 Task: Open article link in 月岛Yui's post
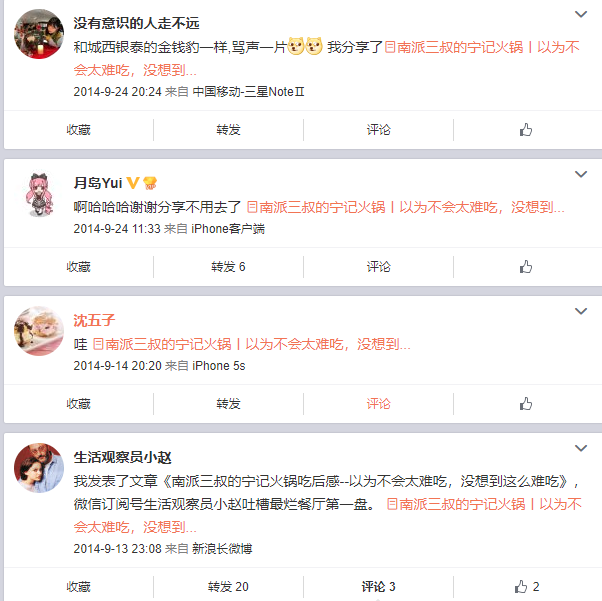405,207
